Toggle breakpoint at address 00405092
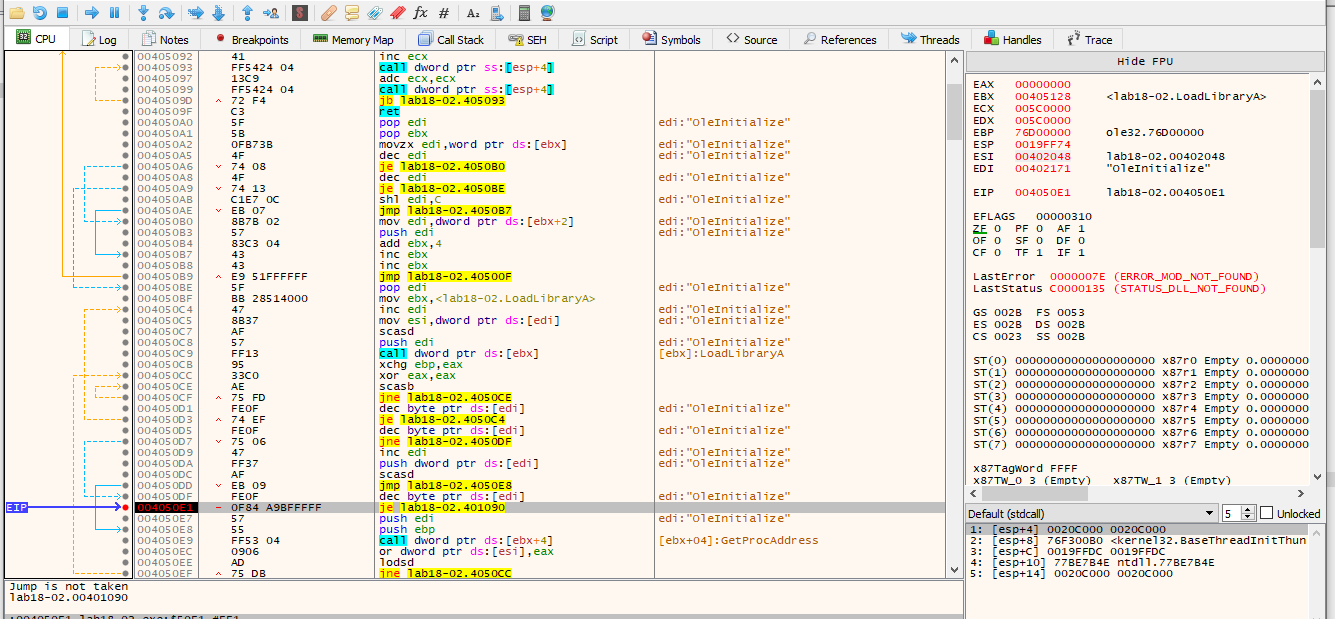1335x619 pixels. coord(126,57)
